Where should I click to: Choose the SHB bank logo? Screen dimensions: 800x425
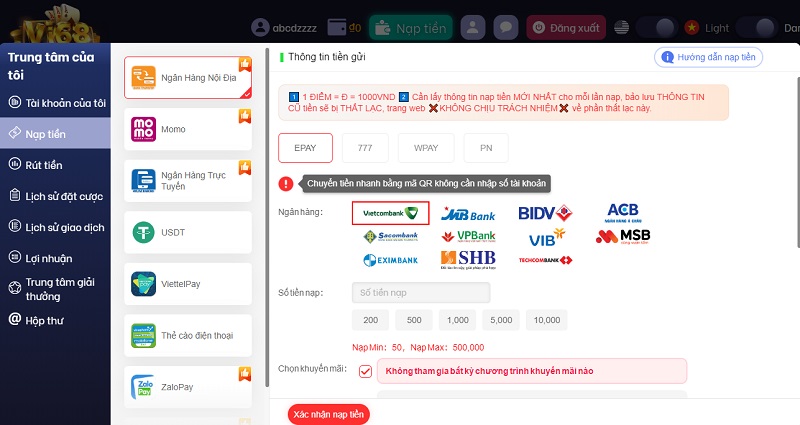coord(468,260)
